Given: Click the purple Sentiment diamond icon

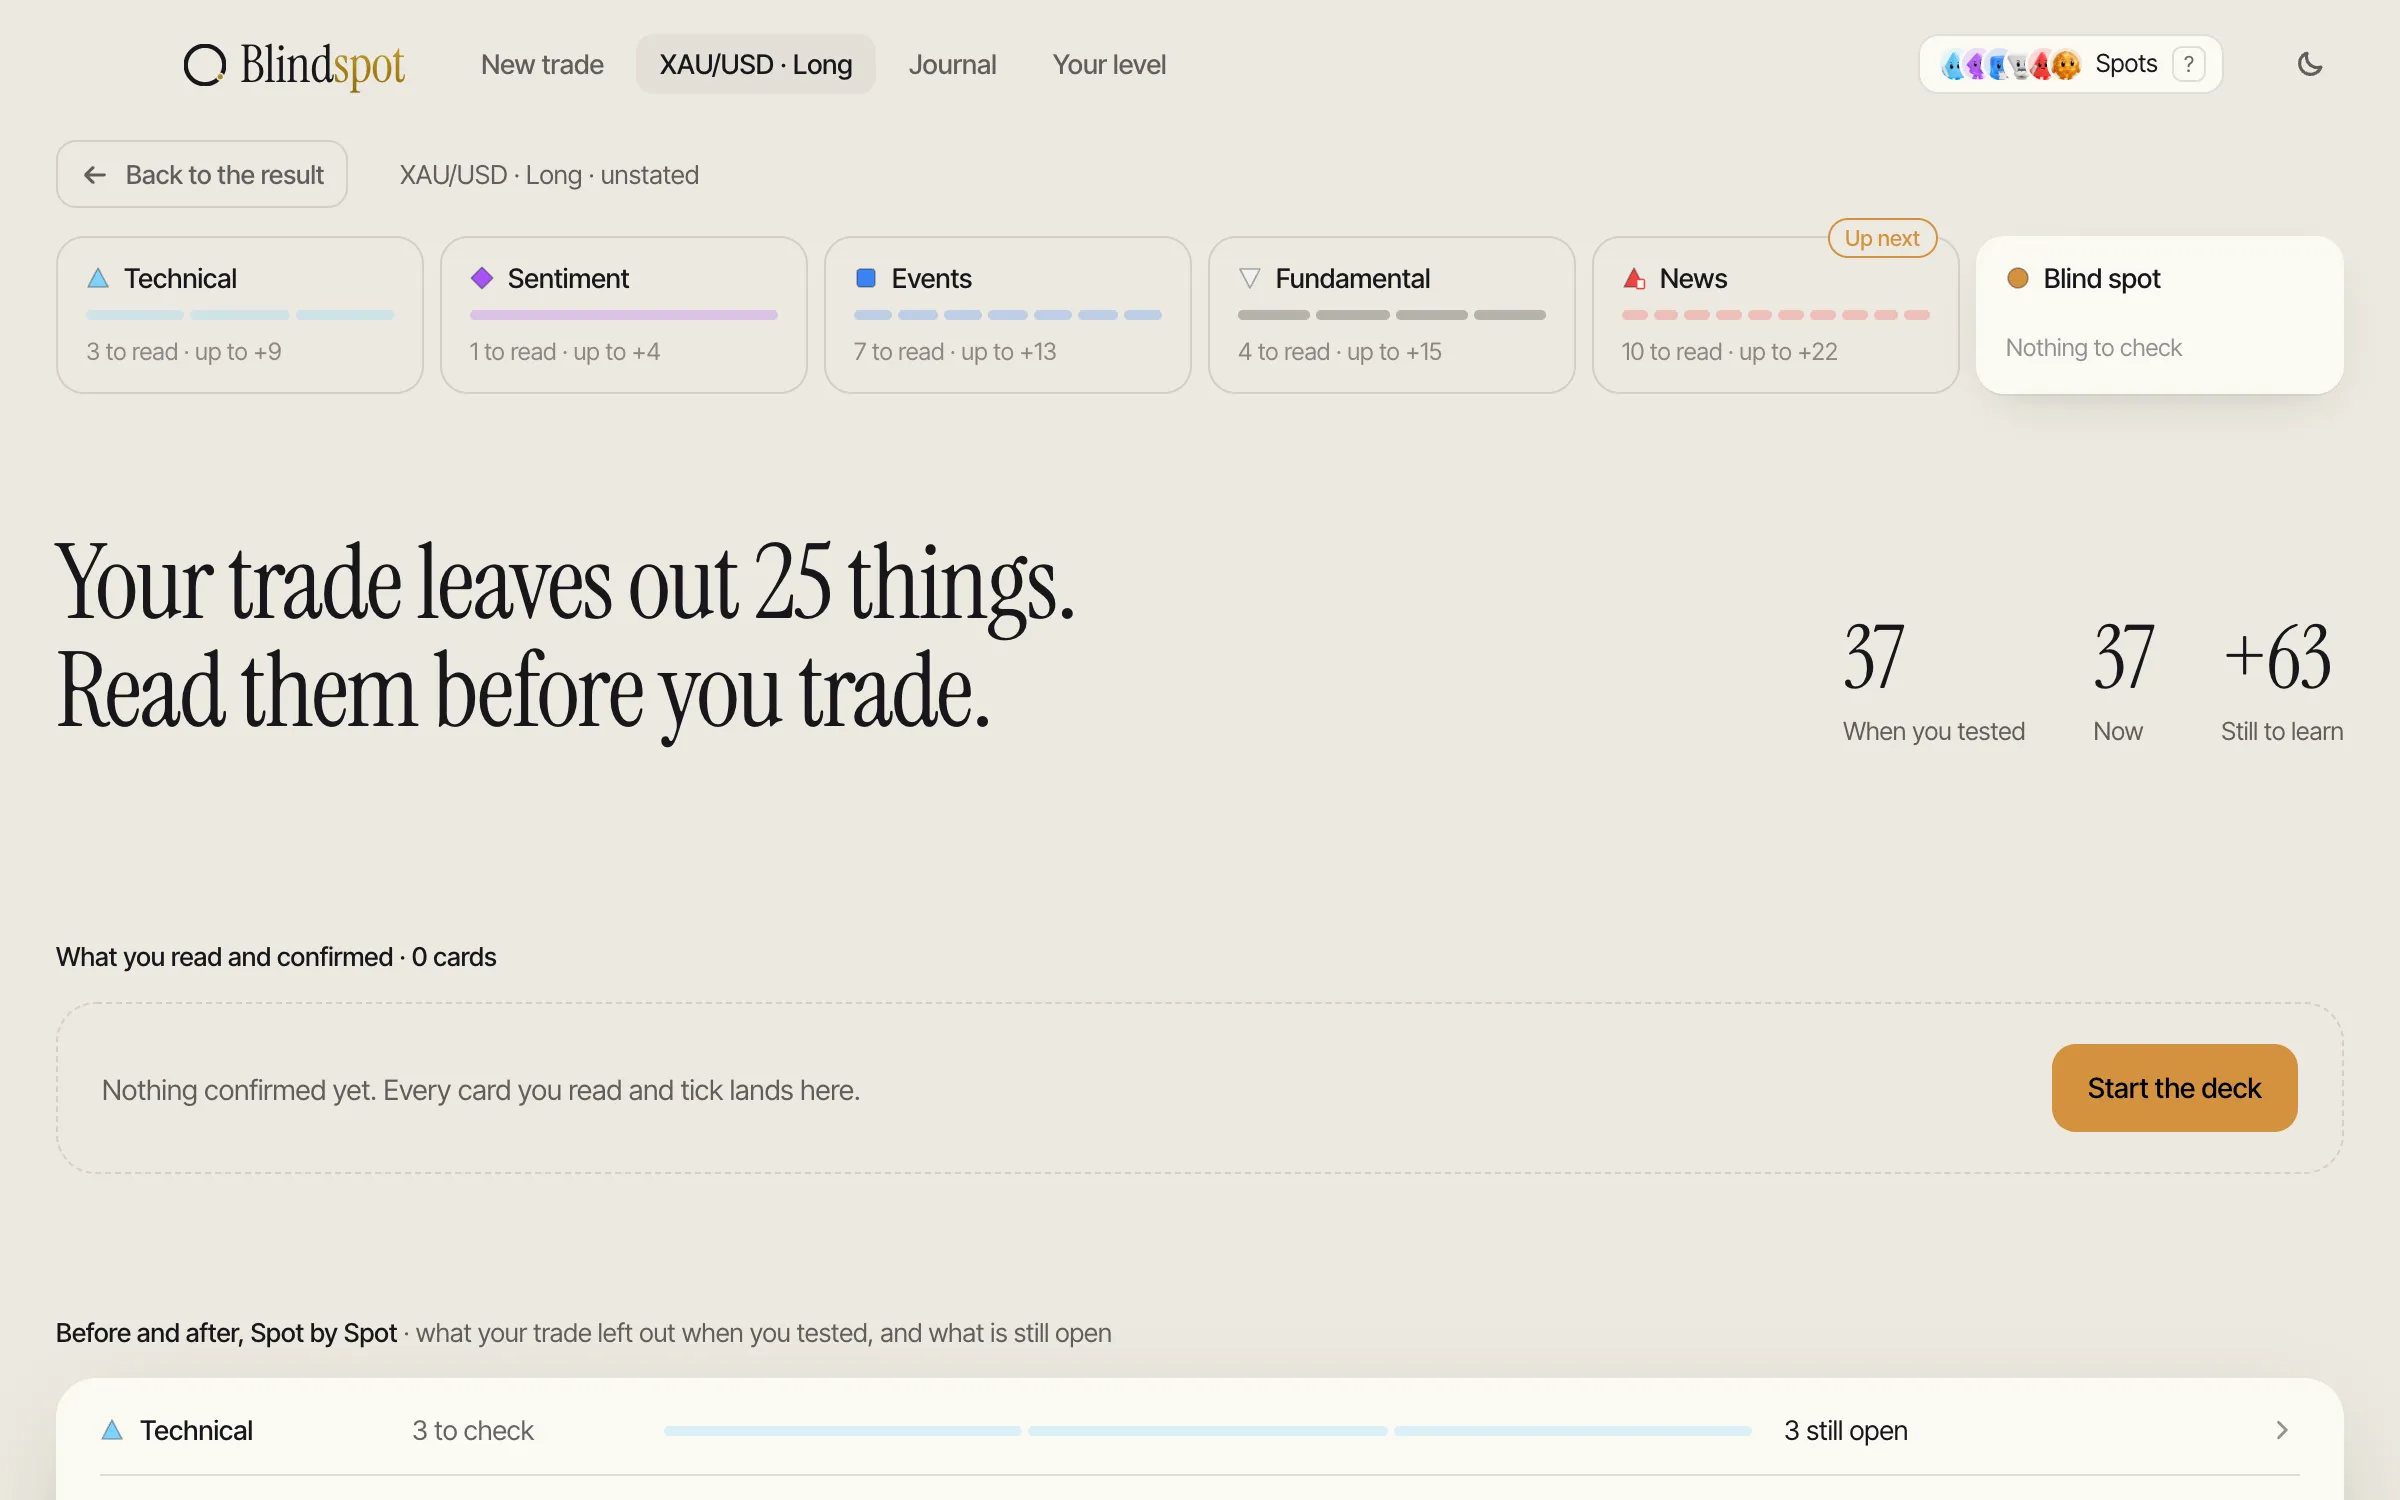Looking at the screenshot, I should (482, 278).
